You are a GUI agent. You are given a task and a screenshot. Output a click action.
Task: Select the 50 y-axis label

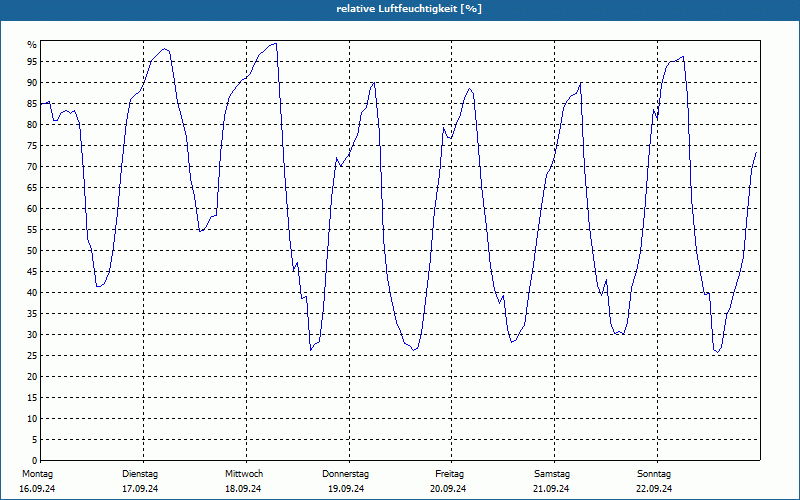pos(32,251)
